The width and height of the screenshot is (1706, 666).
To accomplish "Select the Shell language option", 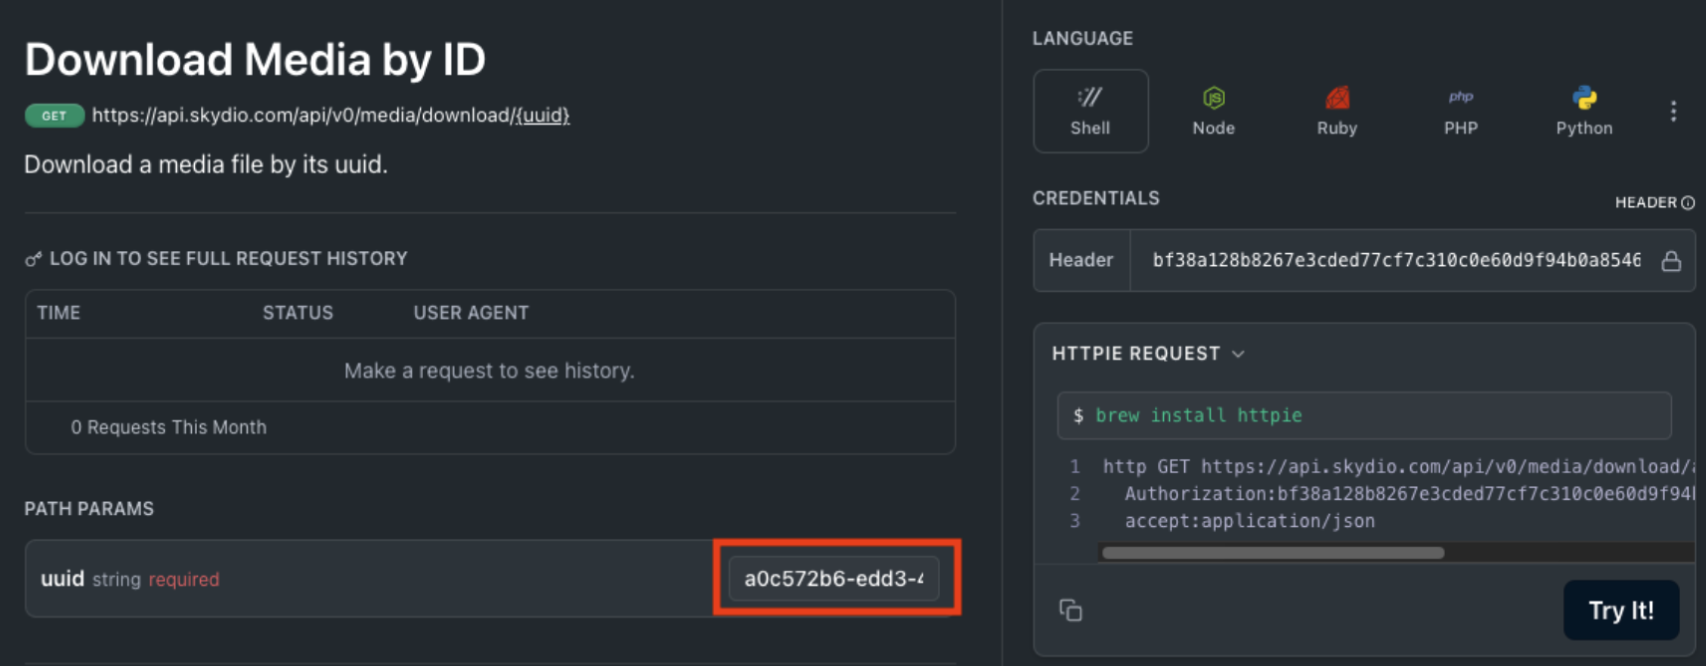I will tap(1090, 111).
